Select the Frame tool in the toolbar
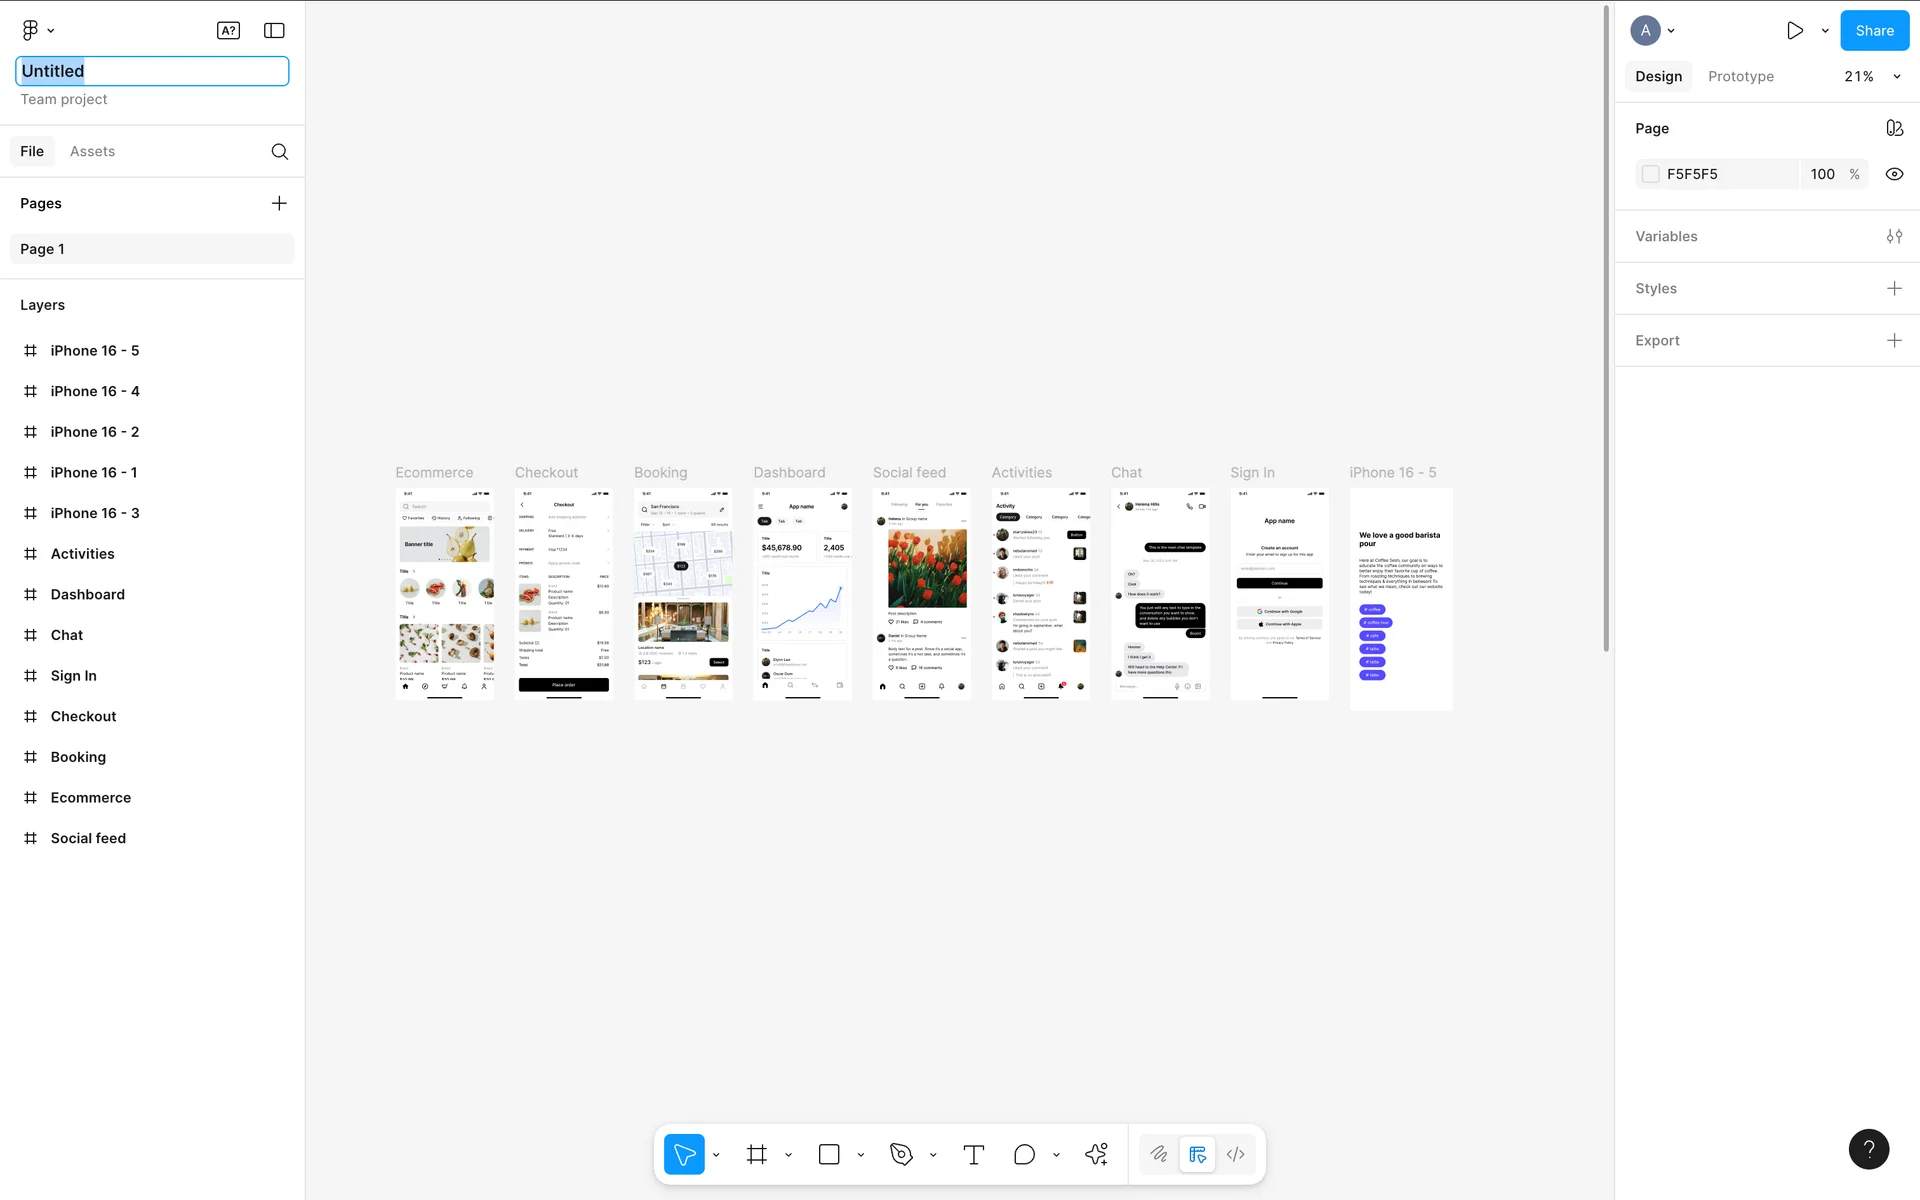The width and height of the screenshot is (1920, 1200). pos(757,1155)
